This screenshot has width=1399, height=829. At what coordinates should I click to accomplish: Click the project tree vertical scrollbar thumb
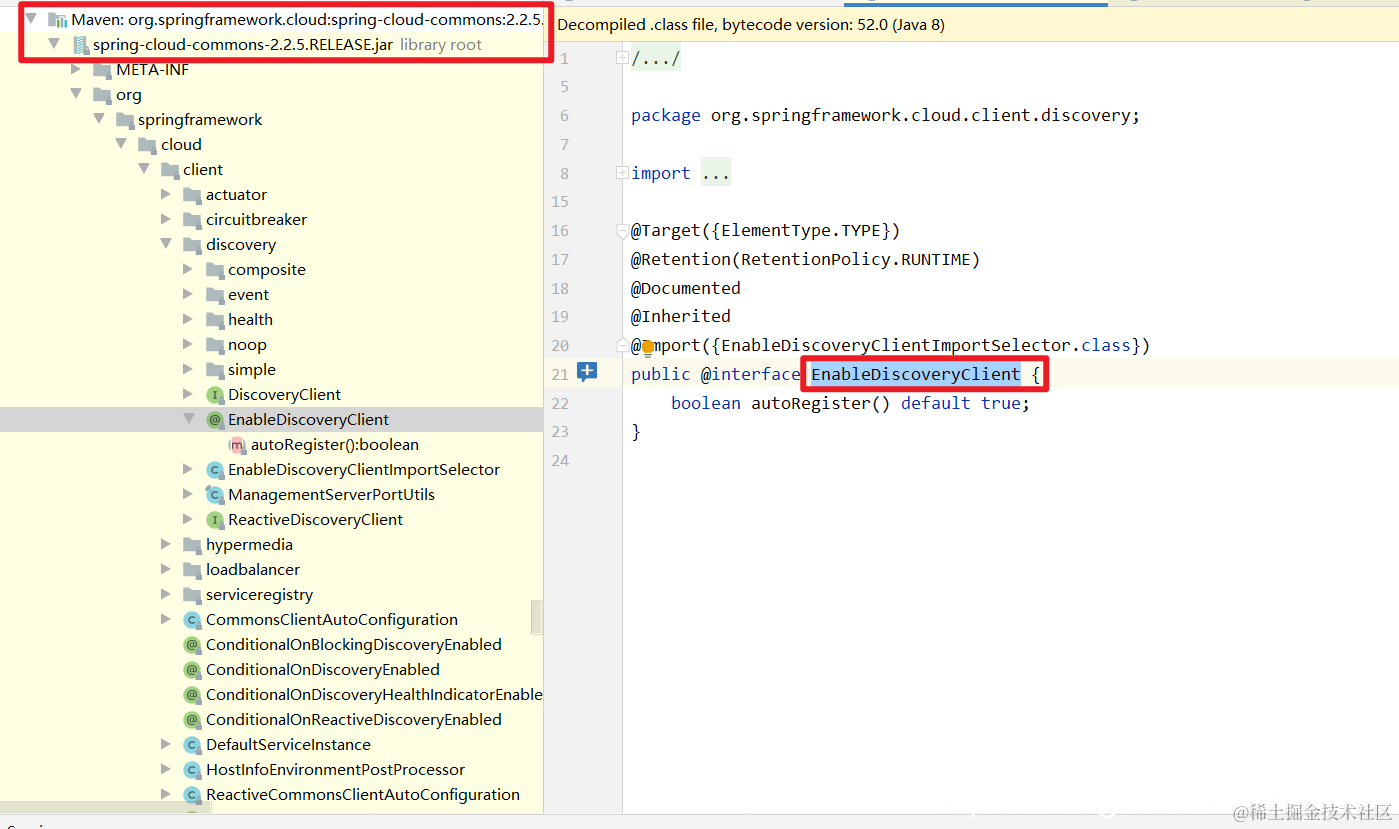pyautogui.click(x=537, y=617)
